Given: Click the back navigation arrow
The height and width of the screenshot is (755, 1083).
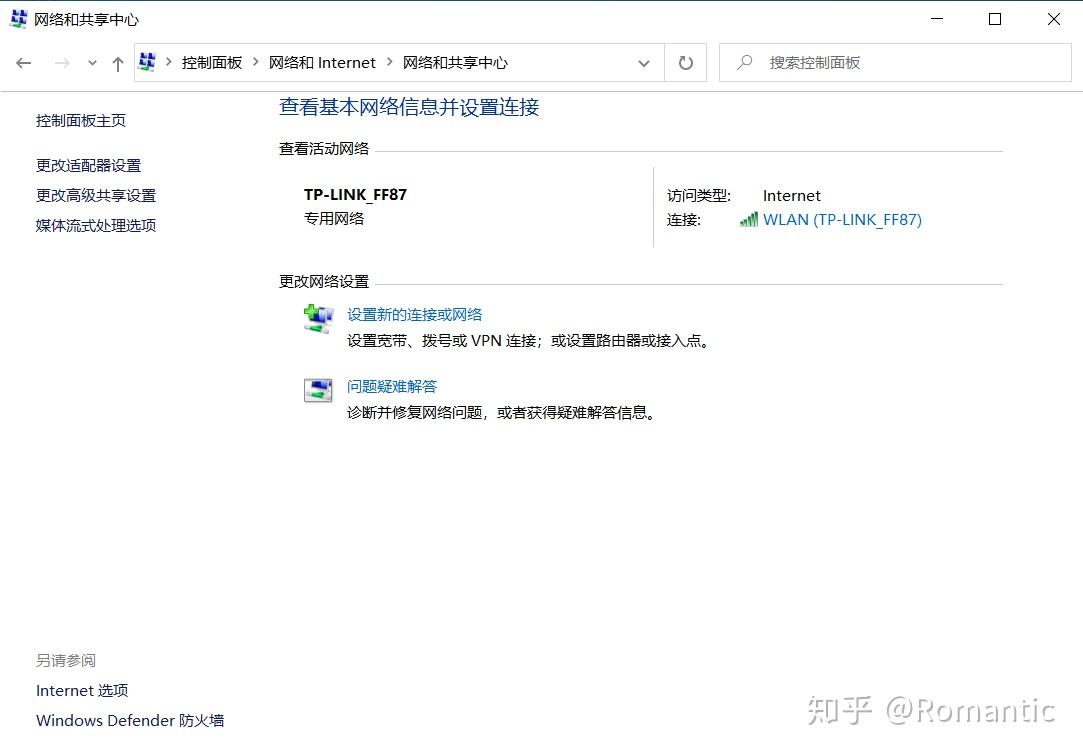Looking at the screenshot, I should click(24, 62).
